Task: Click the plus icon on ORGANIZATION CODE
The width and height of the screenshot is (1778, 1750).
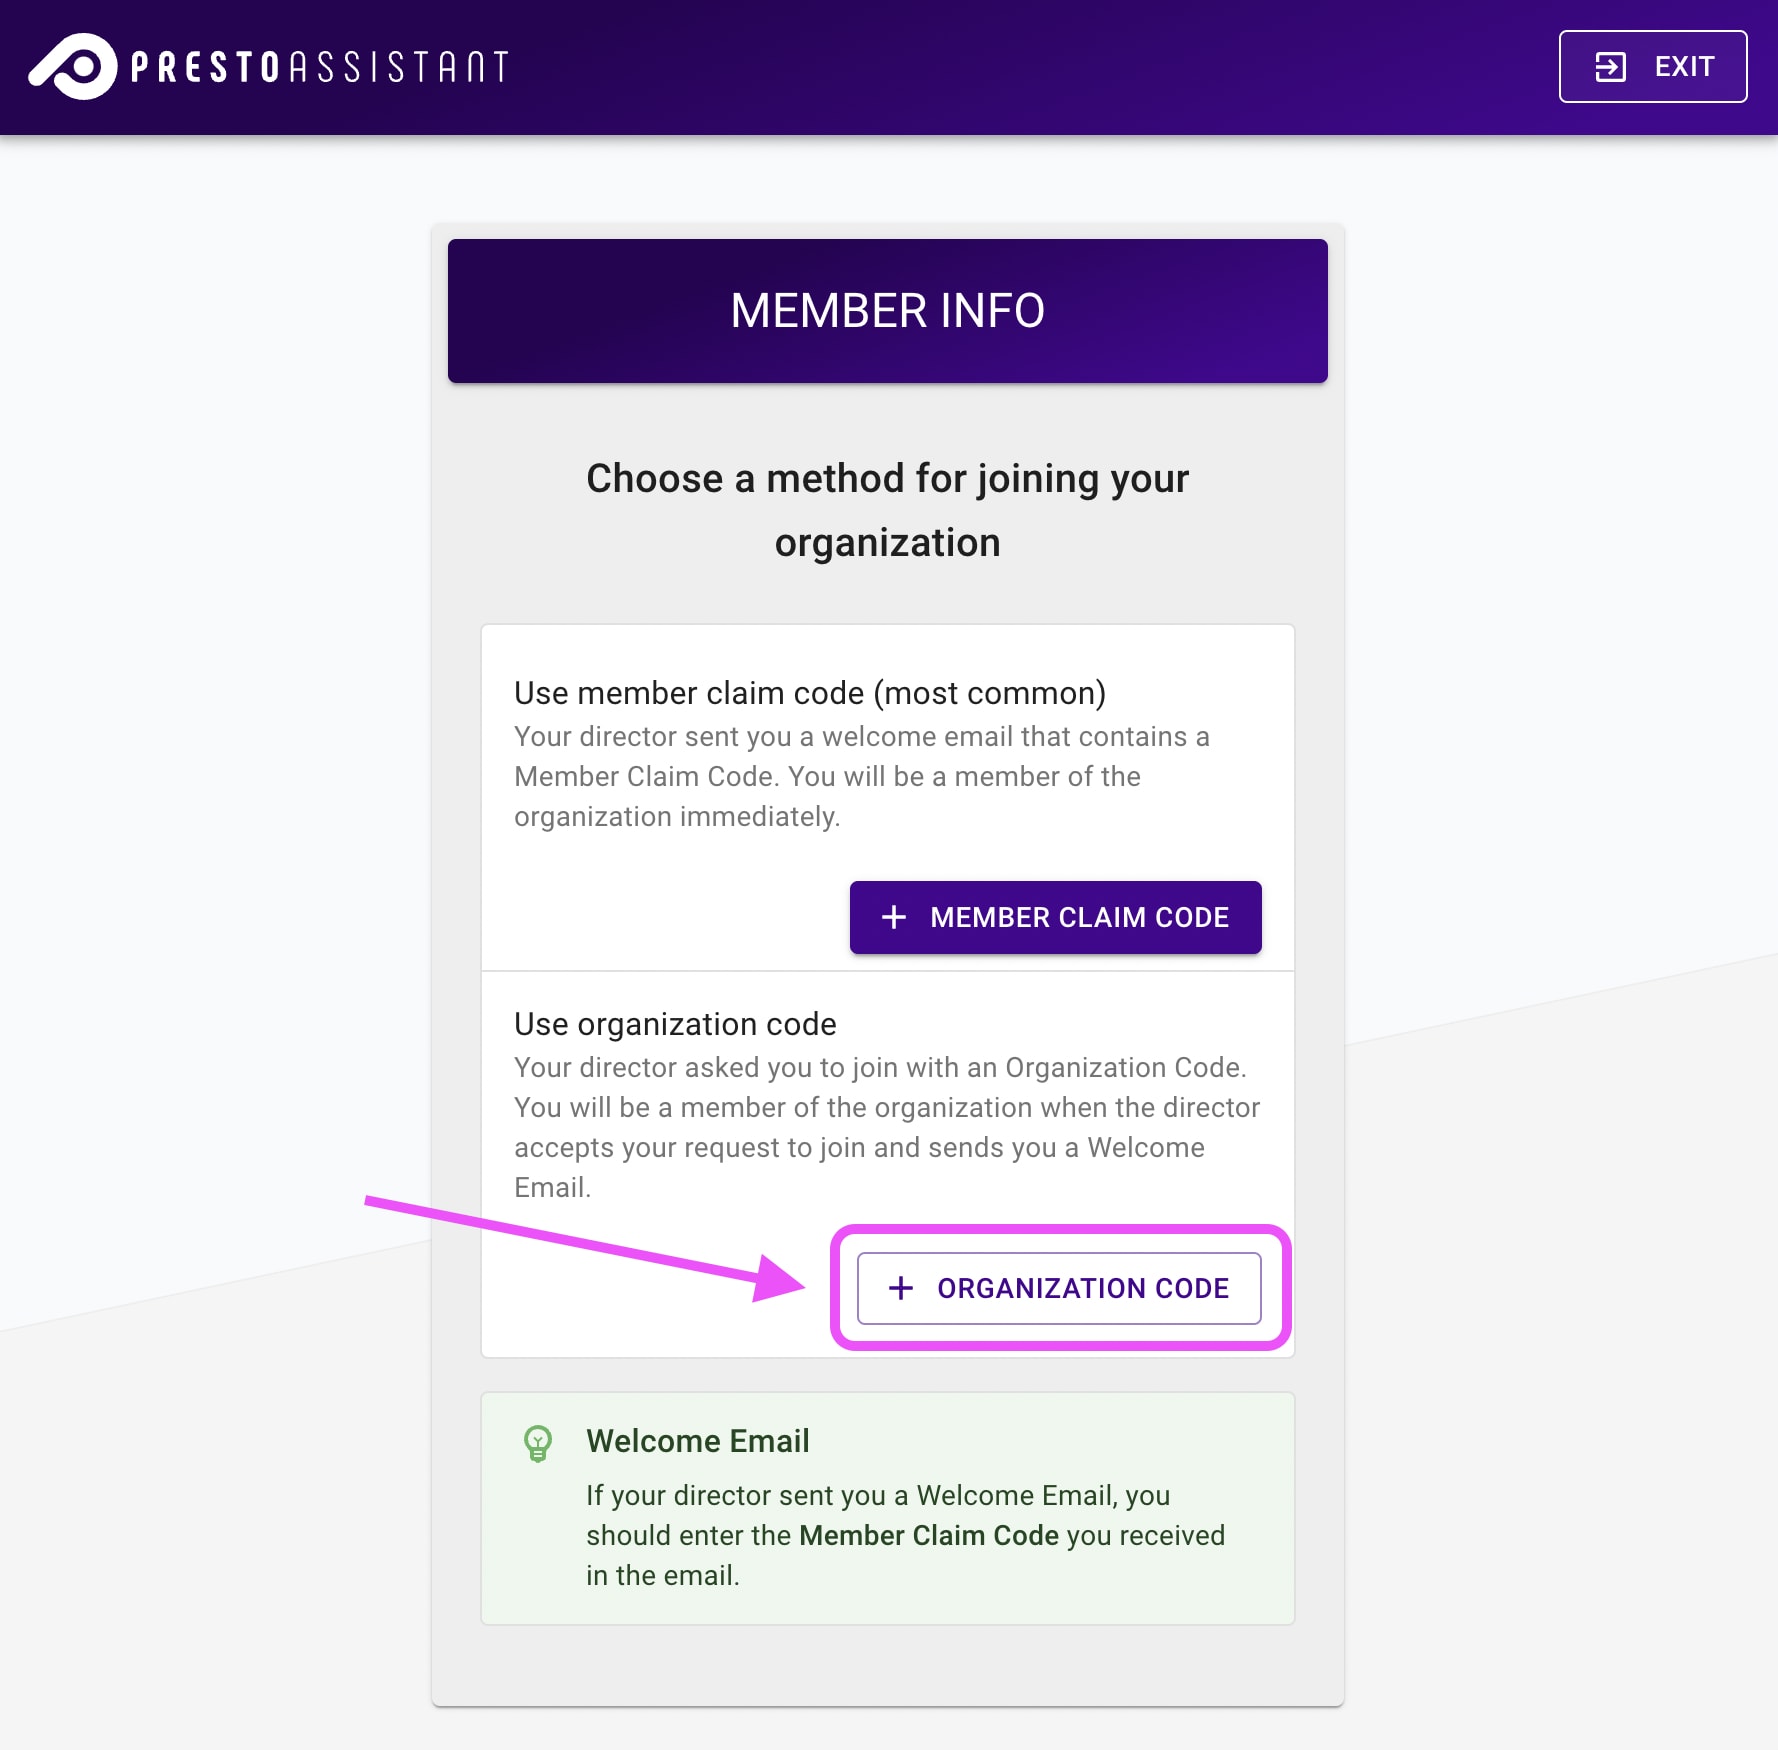Action: [901, 1288]
